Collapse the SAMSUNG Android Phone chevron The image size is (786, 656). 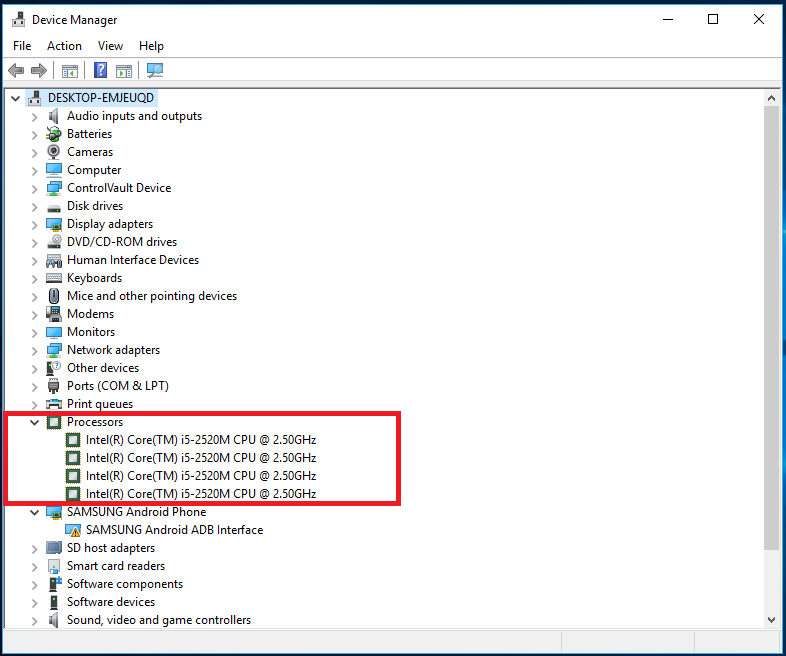34,512
